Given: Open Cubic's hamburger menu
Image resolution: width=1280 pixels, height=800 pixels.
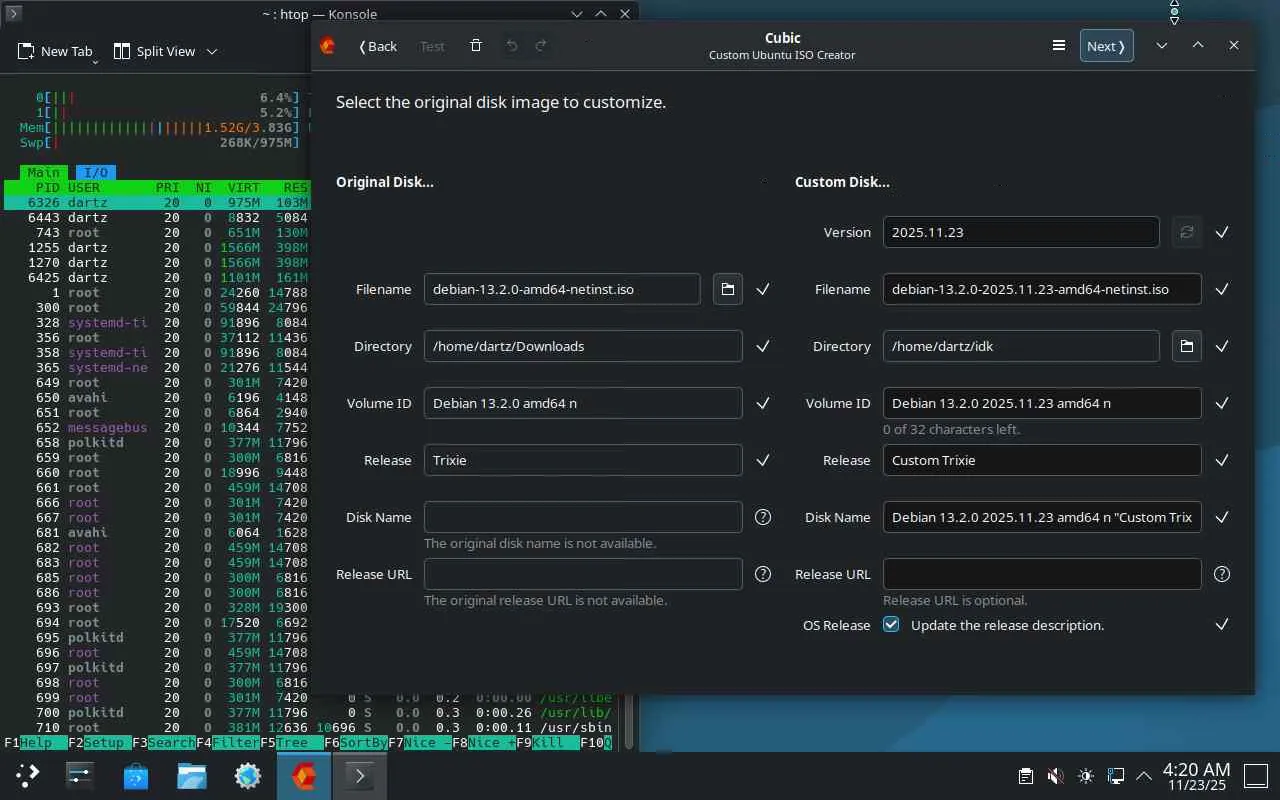Looking at the screenshot, I should [x=1059, y=46].
